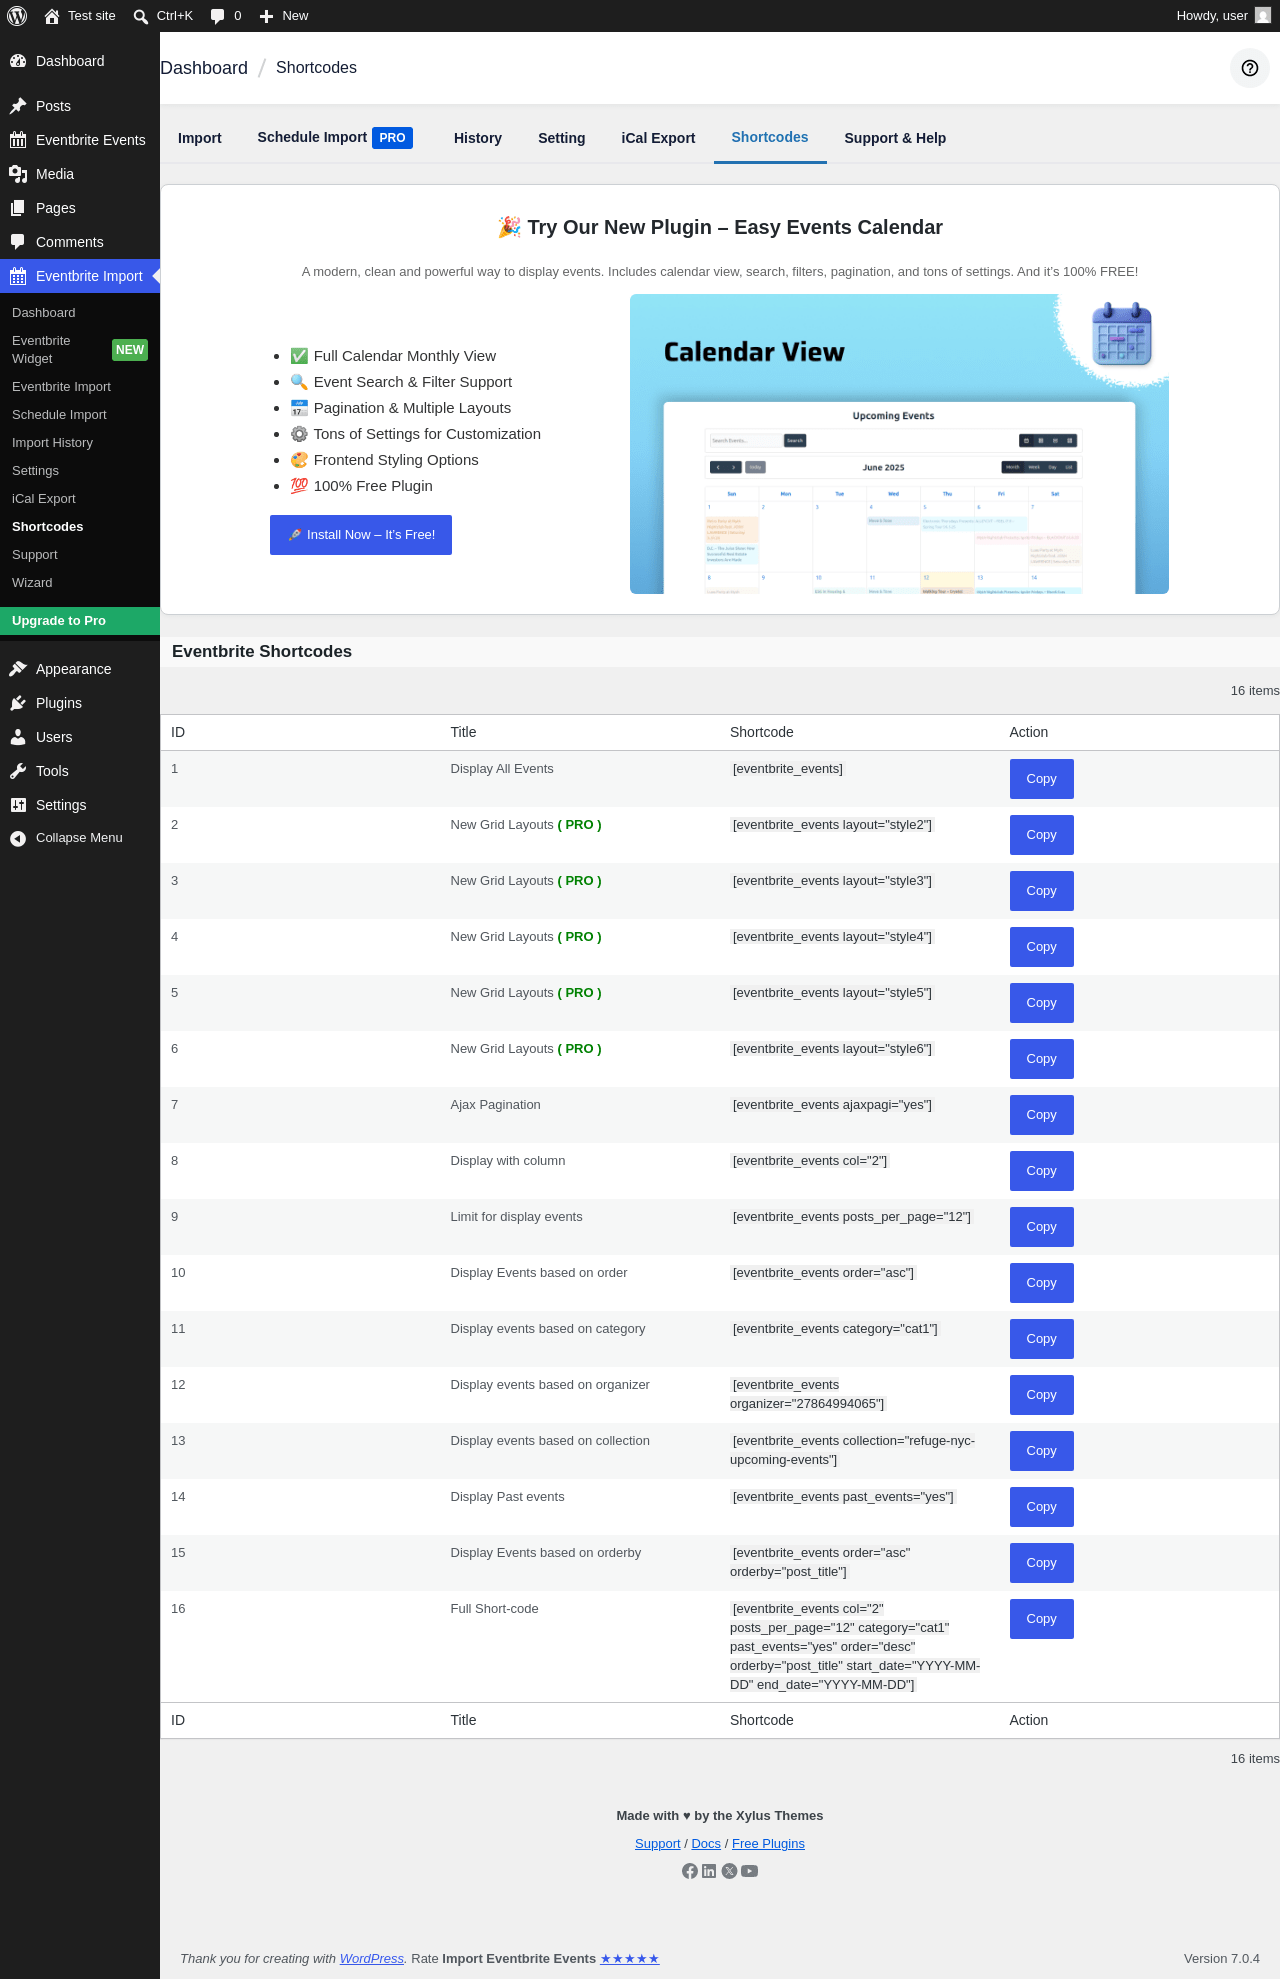1280x1979 pixels.
Task: Click the Dashboard gauge icon in the sidebar
Action: point(18,61)
